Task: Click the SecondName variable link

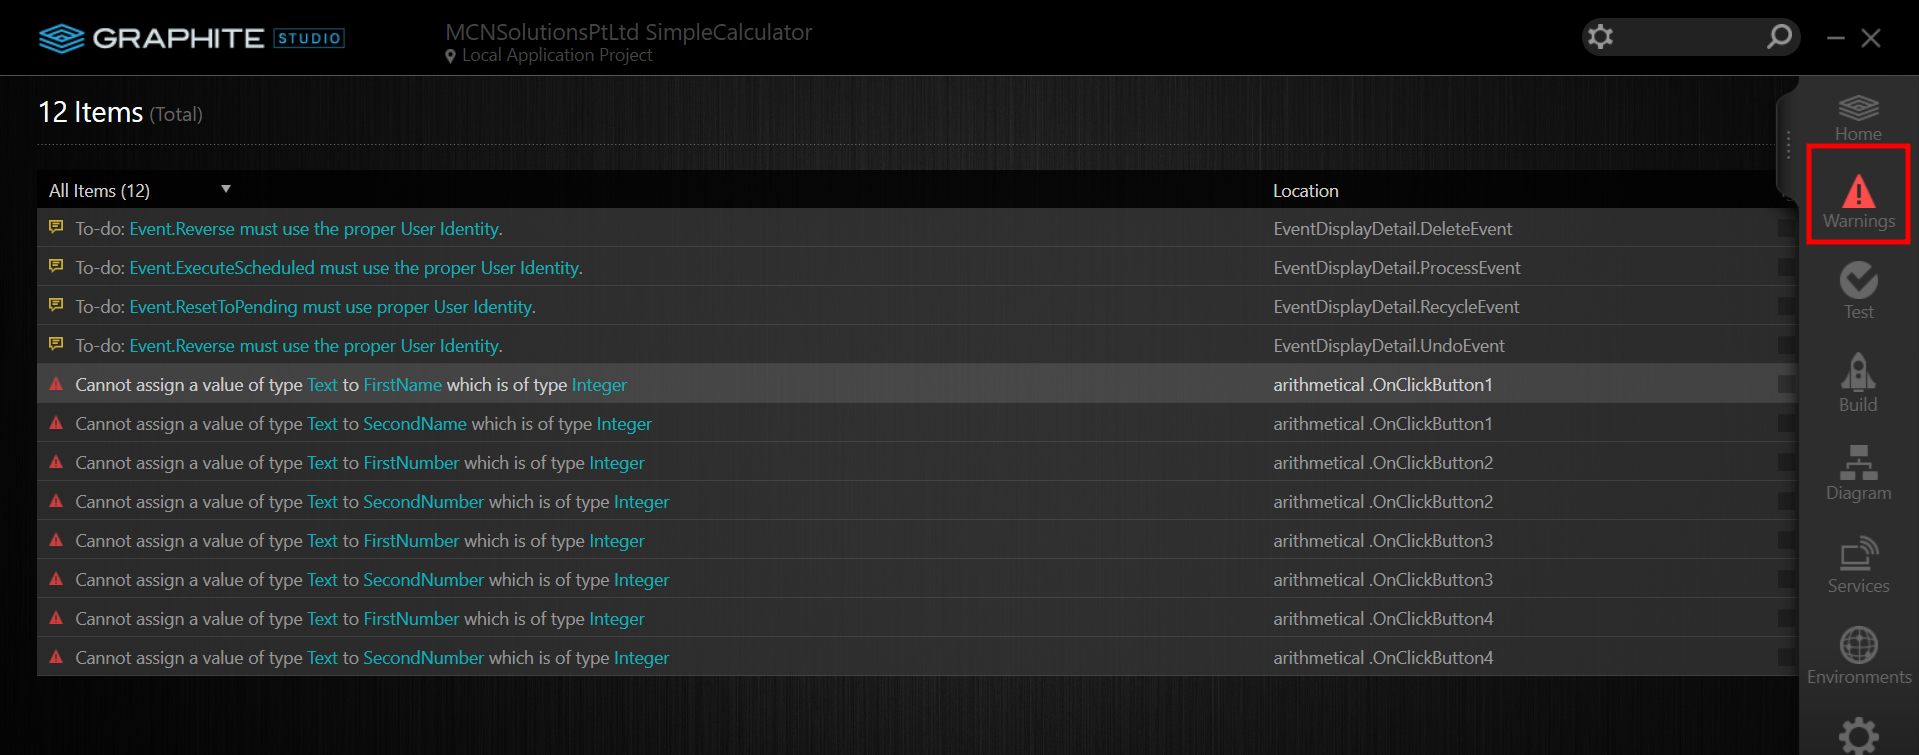Action: (x=414, y=424)
